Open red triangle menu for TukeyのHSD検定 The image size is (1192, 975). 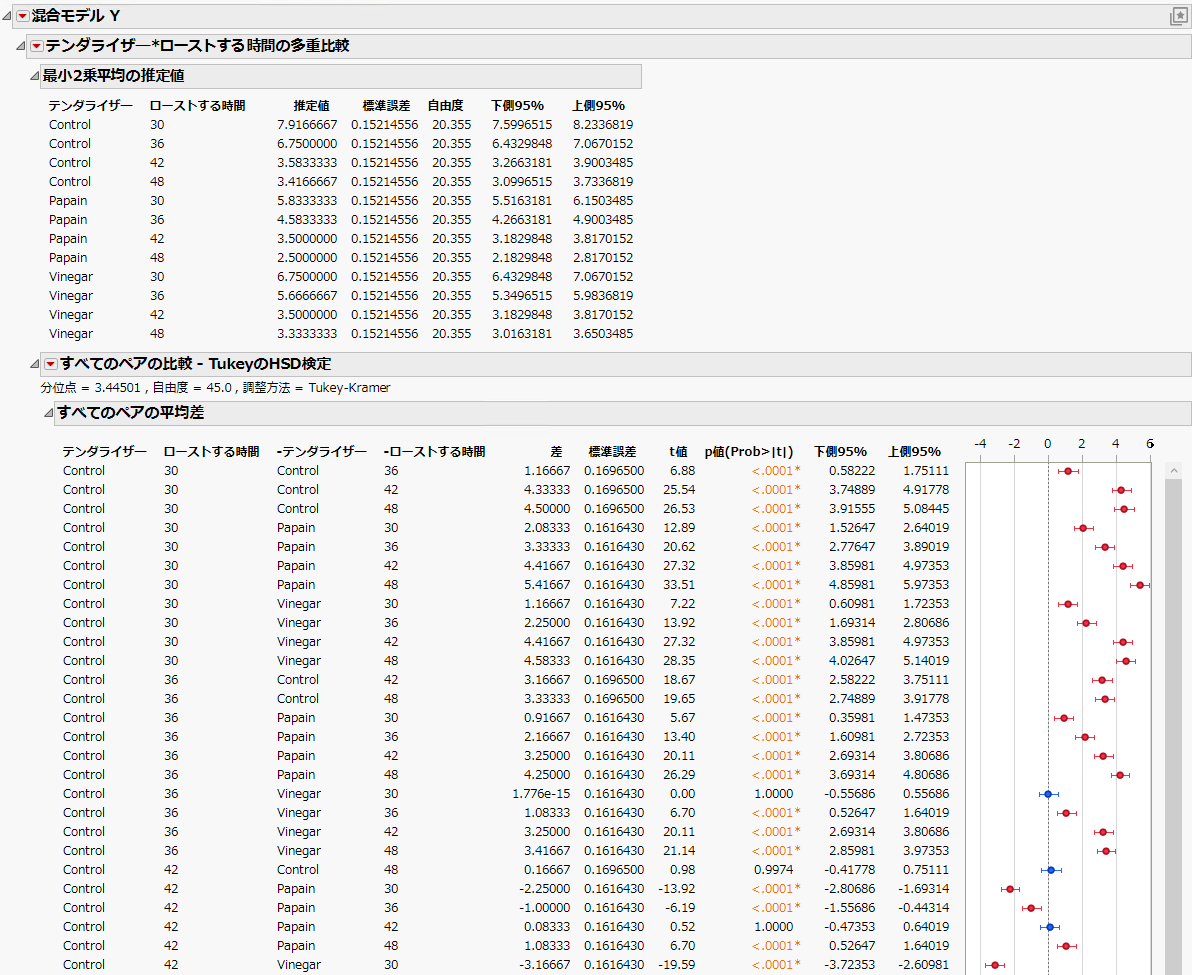coord(50,364)
